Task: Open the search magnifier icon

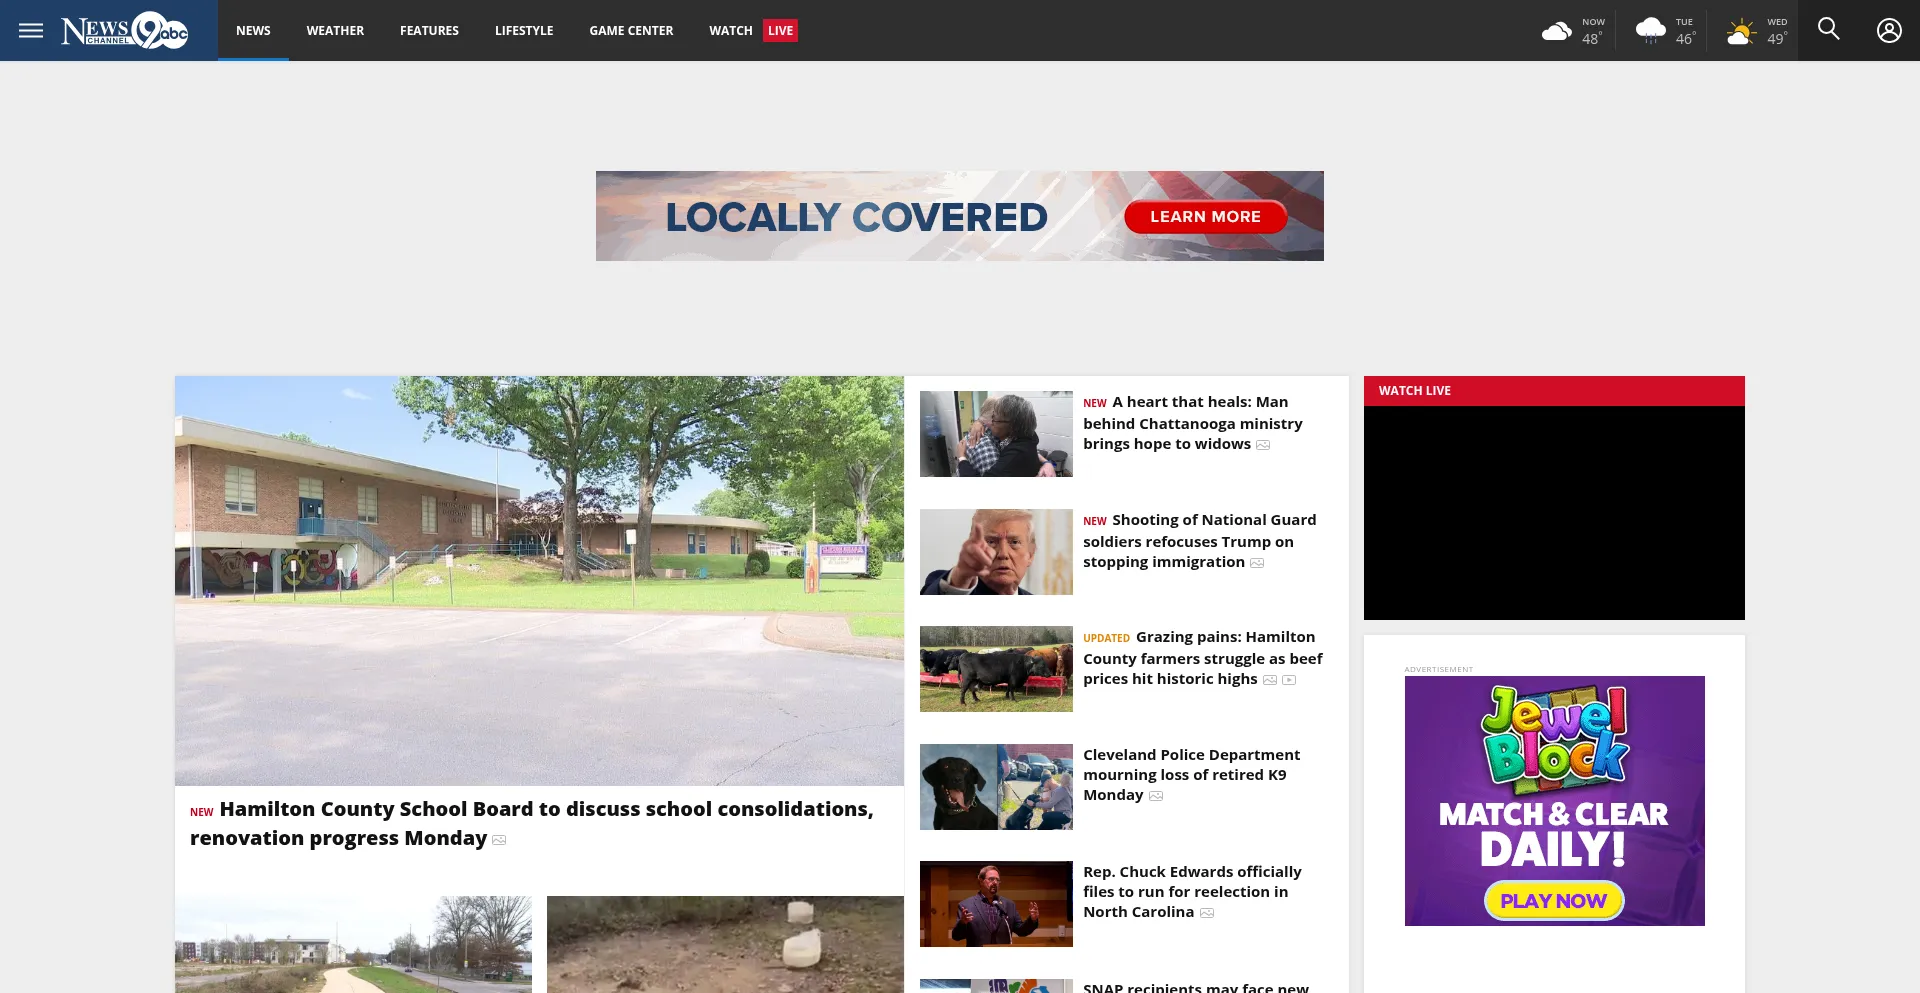Action: point(1828,29)
